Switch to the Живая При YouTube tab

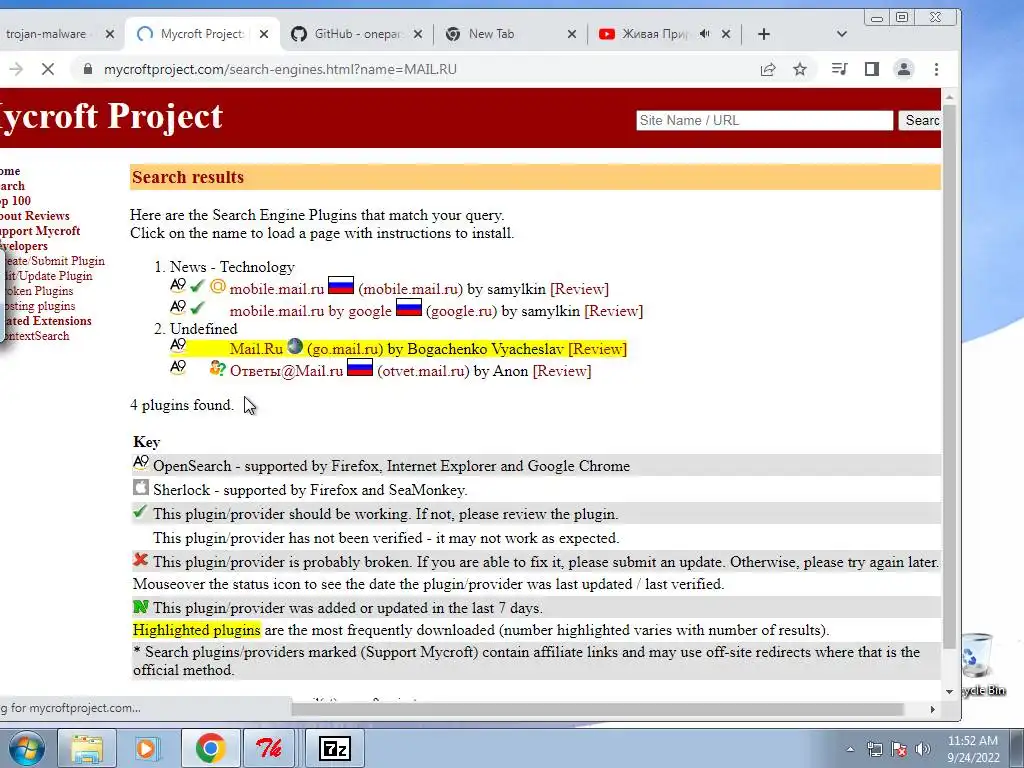[653, 34]
